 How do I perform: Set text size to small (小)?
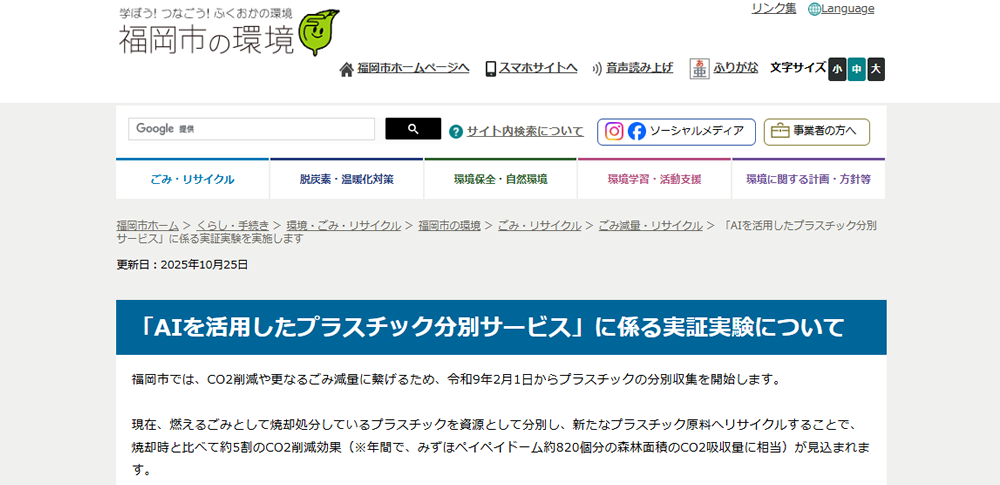(x=837, y=69)
